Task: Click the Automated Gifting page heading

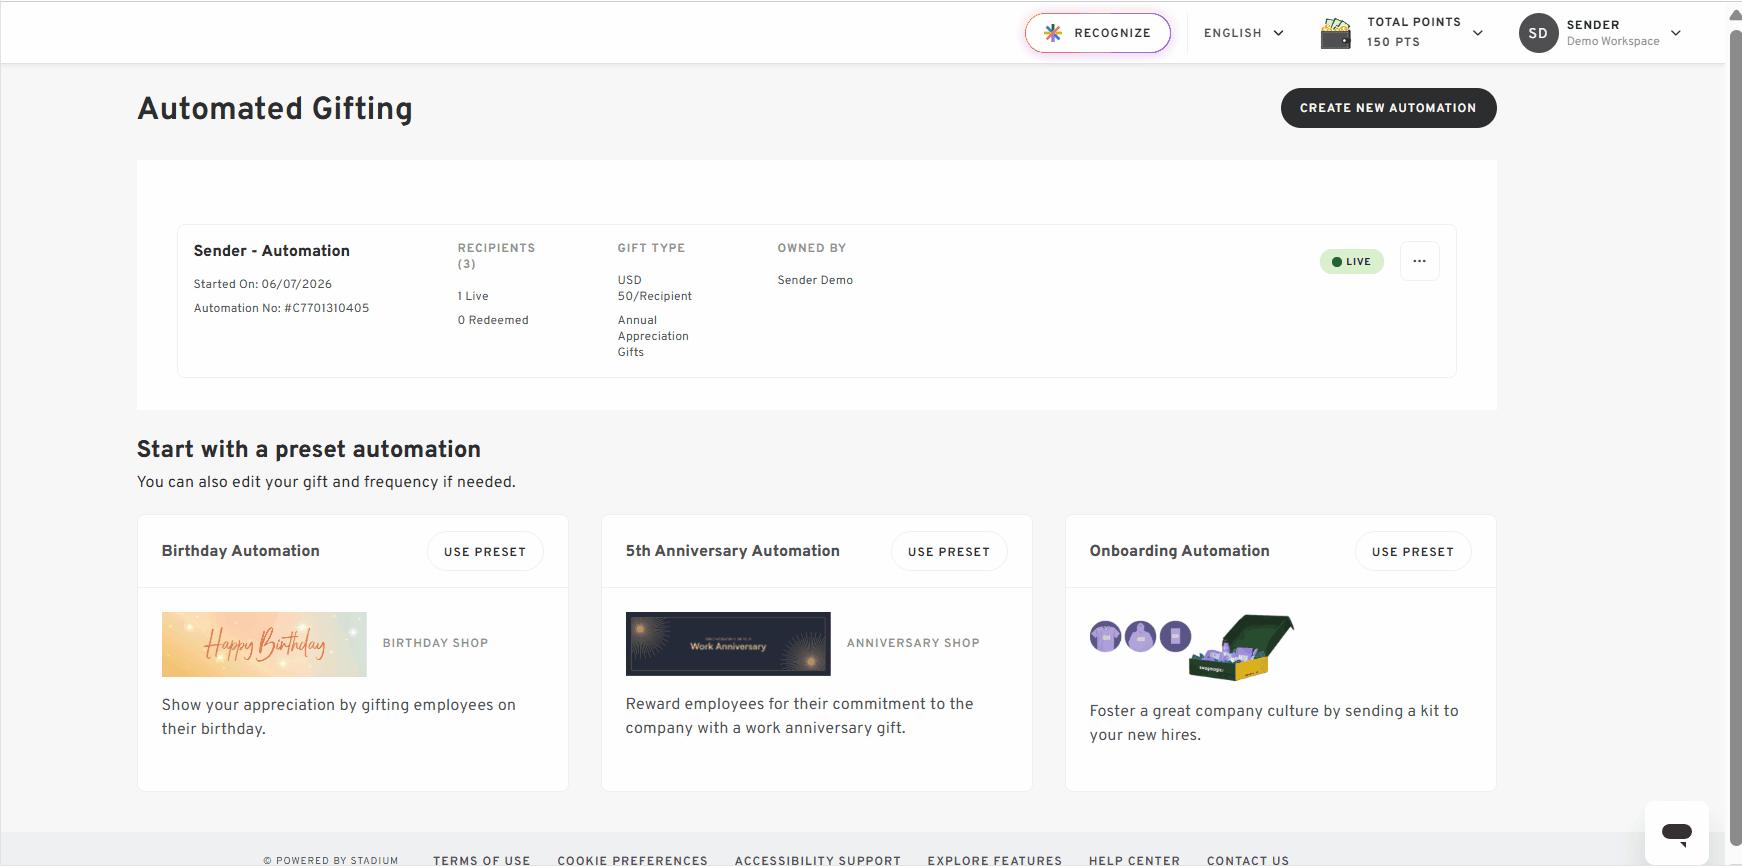Action: click(275, 108)
